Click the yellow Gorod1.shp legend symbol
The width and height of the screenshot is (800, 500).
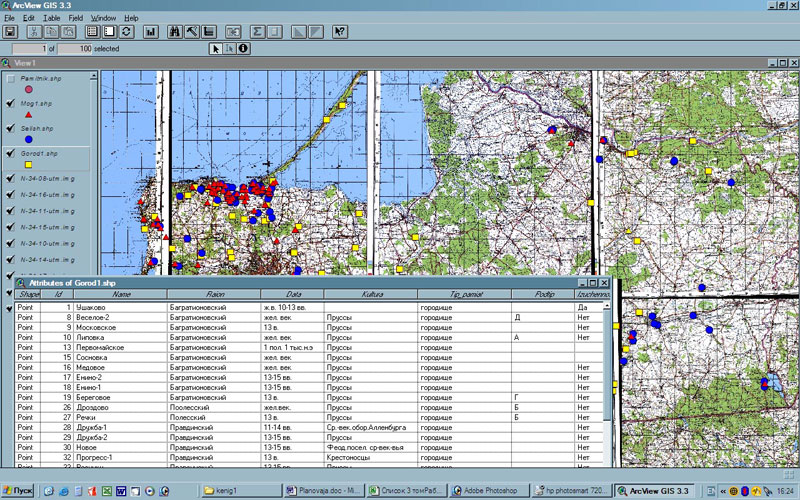click(27, 165)
